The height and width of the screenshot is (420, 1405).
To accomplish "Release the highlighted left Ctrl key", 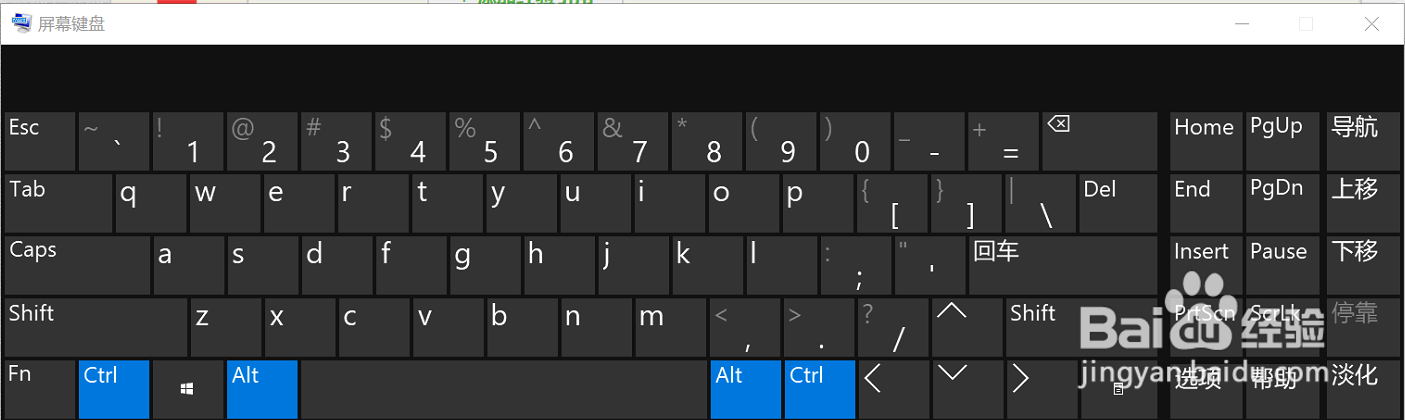I will coord(114,388).
